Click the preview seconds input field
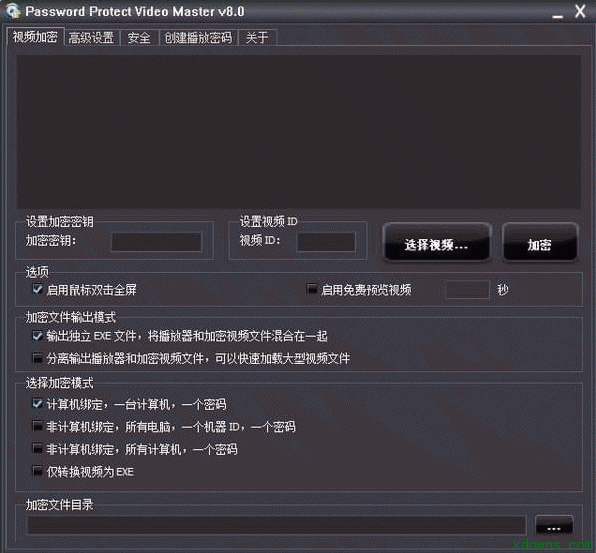The height and width of the screenshot is (553, 596). tap(468, 290)
